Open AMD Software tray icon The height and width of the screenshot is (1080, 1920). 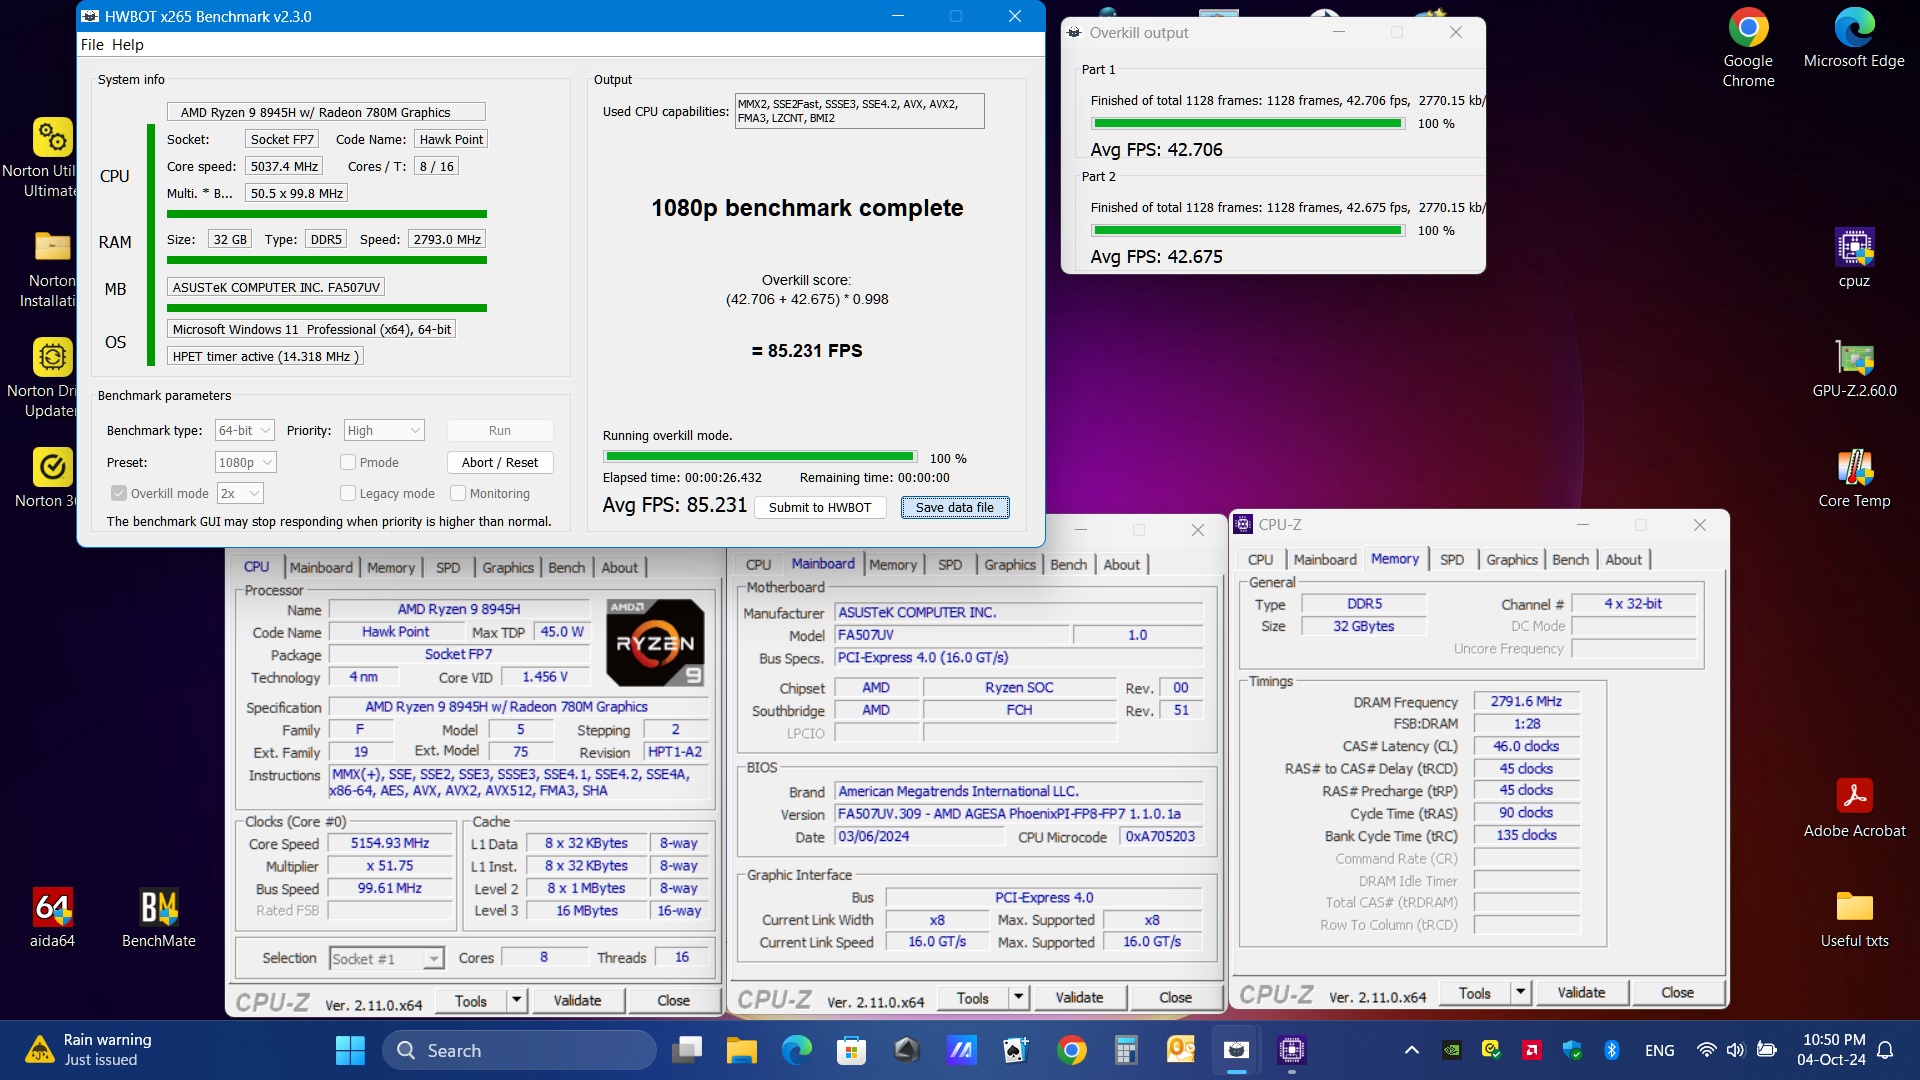click(x=1531, y=1050)
